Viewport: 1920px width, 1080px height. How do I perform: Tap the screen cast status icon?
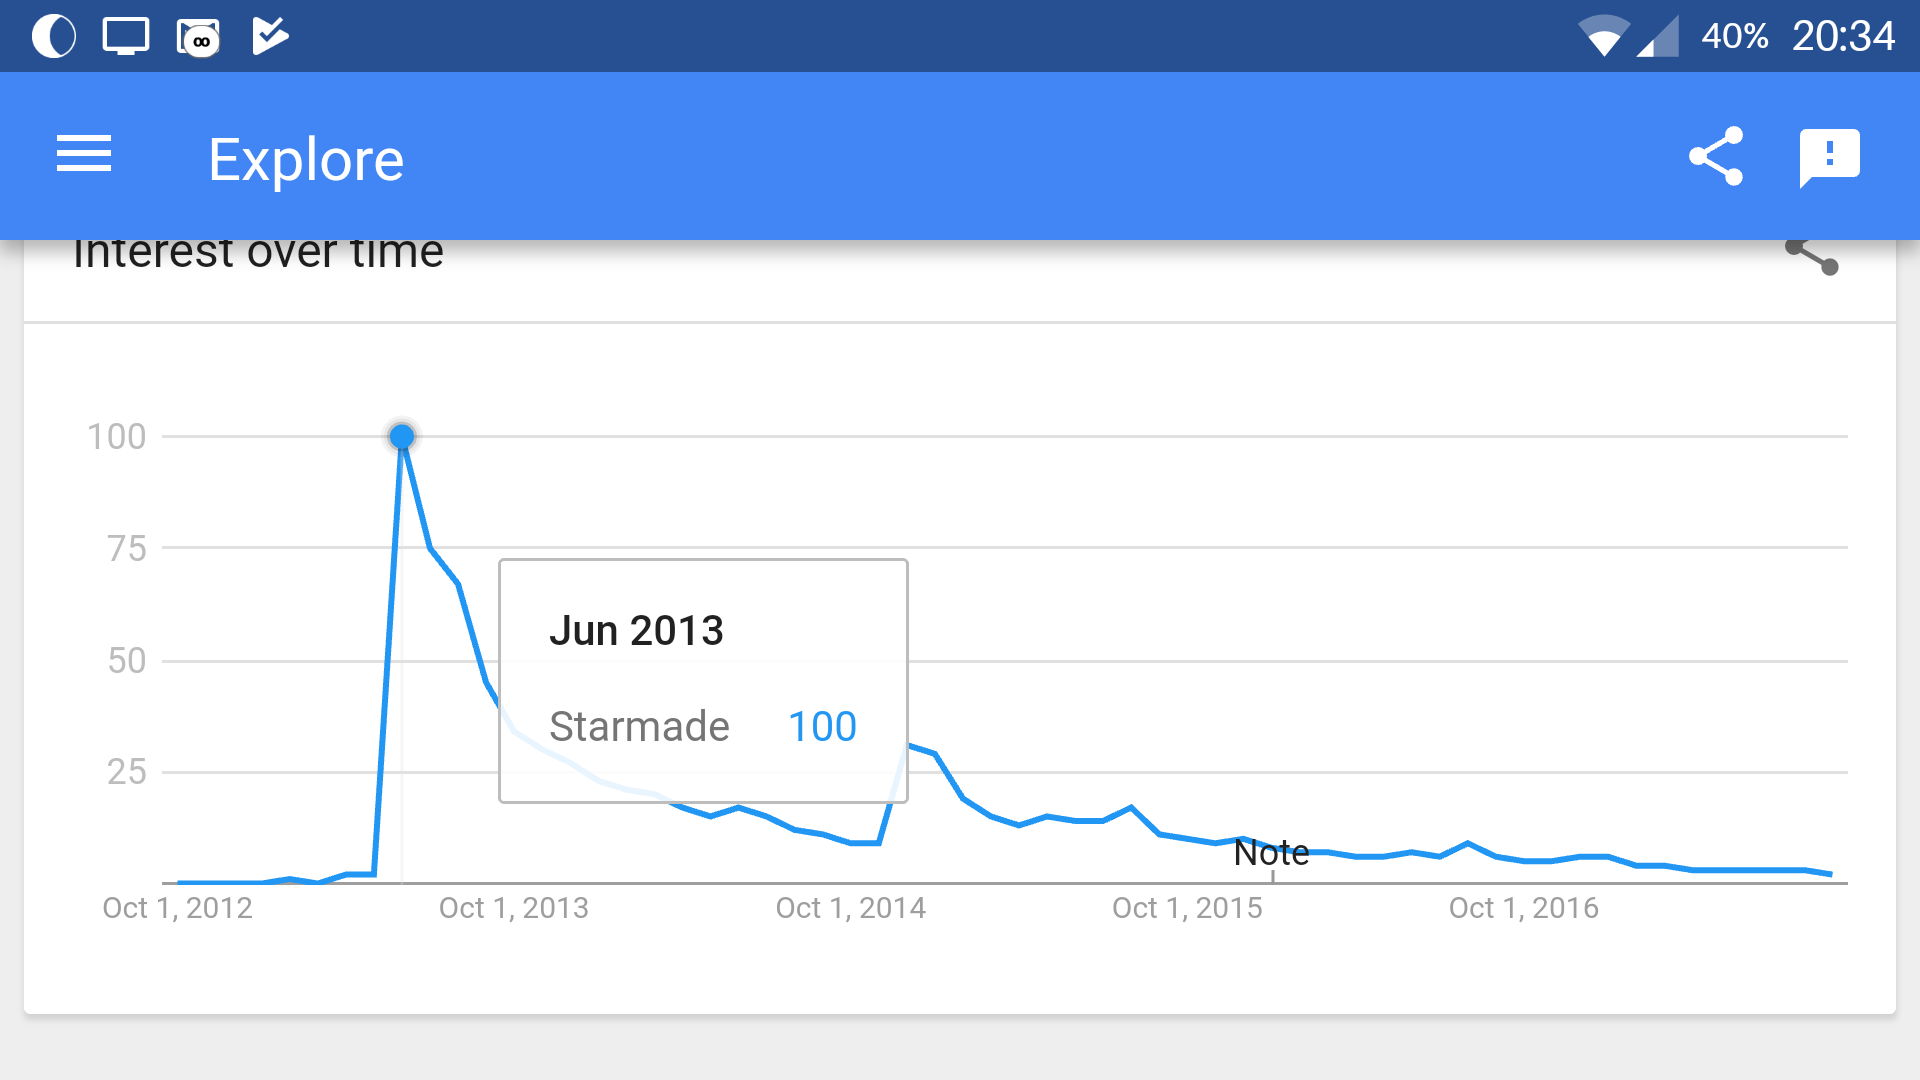pyautogui.click(x=126, y=37)
